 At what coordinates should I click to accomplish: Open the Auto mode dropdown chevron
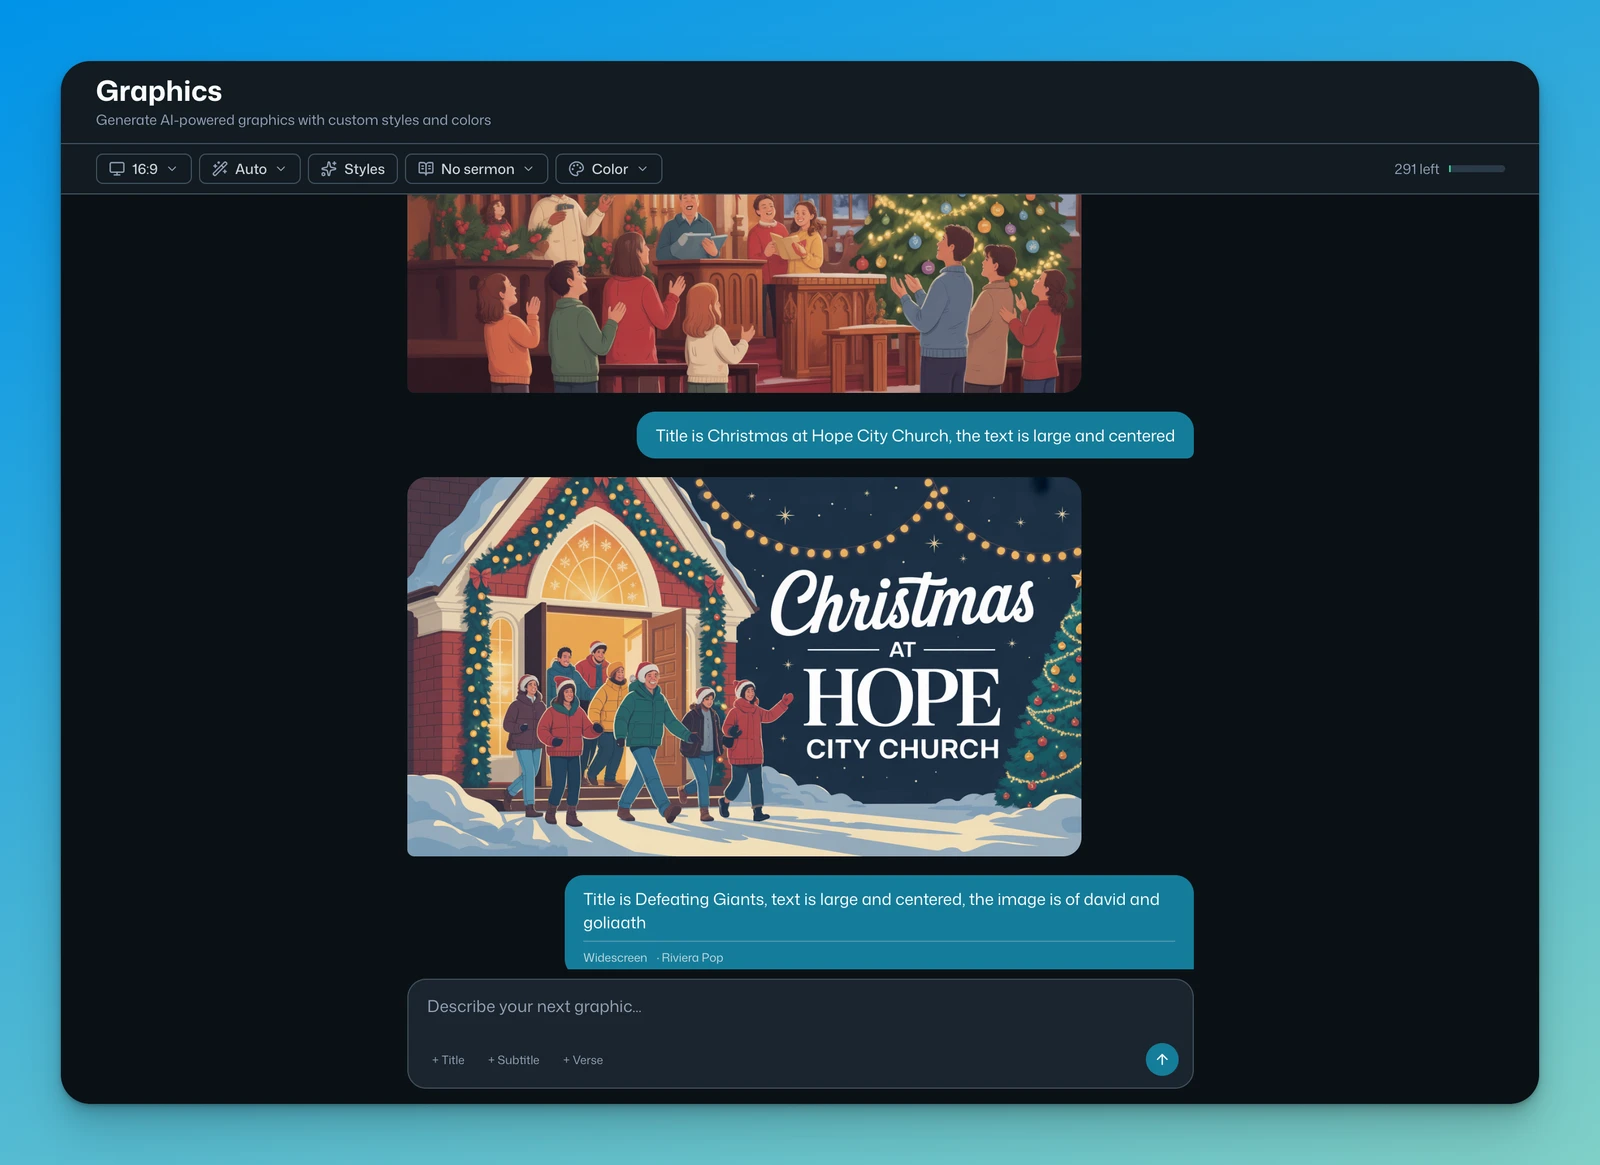pos(281,169)
